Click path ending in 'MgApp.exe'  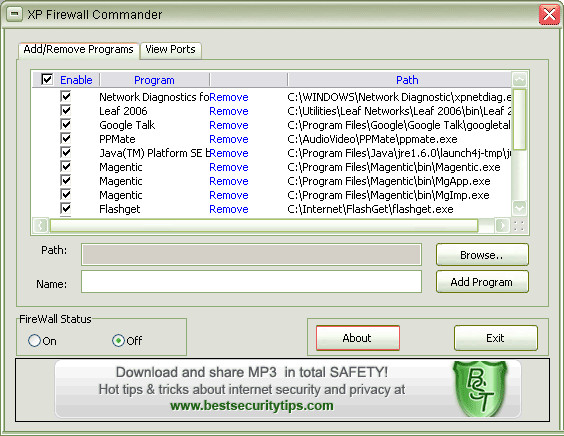pyautogui.click(x=388, y=181)
